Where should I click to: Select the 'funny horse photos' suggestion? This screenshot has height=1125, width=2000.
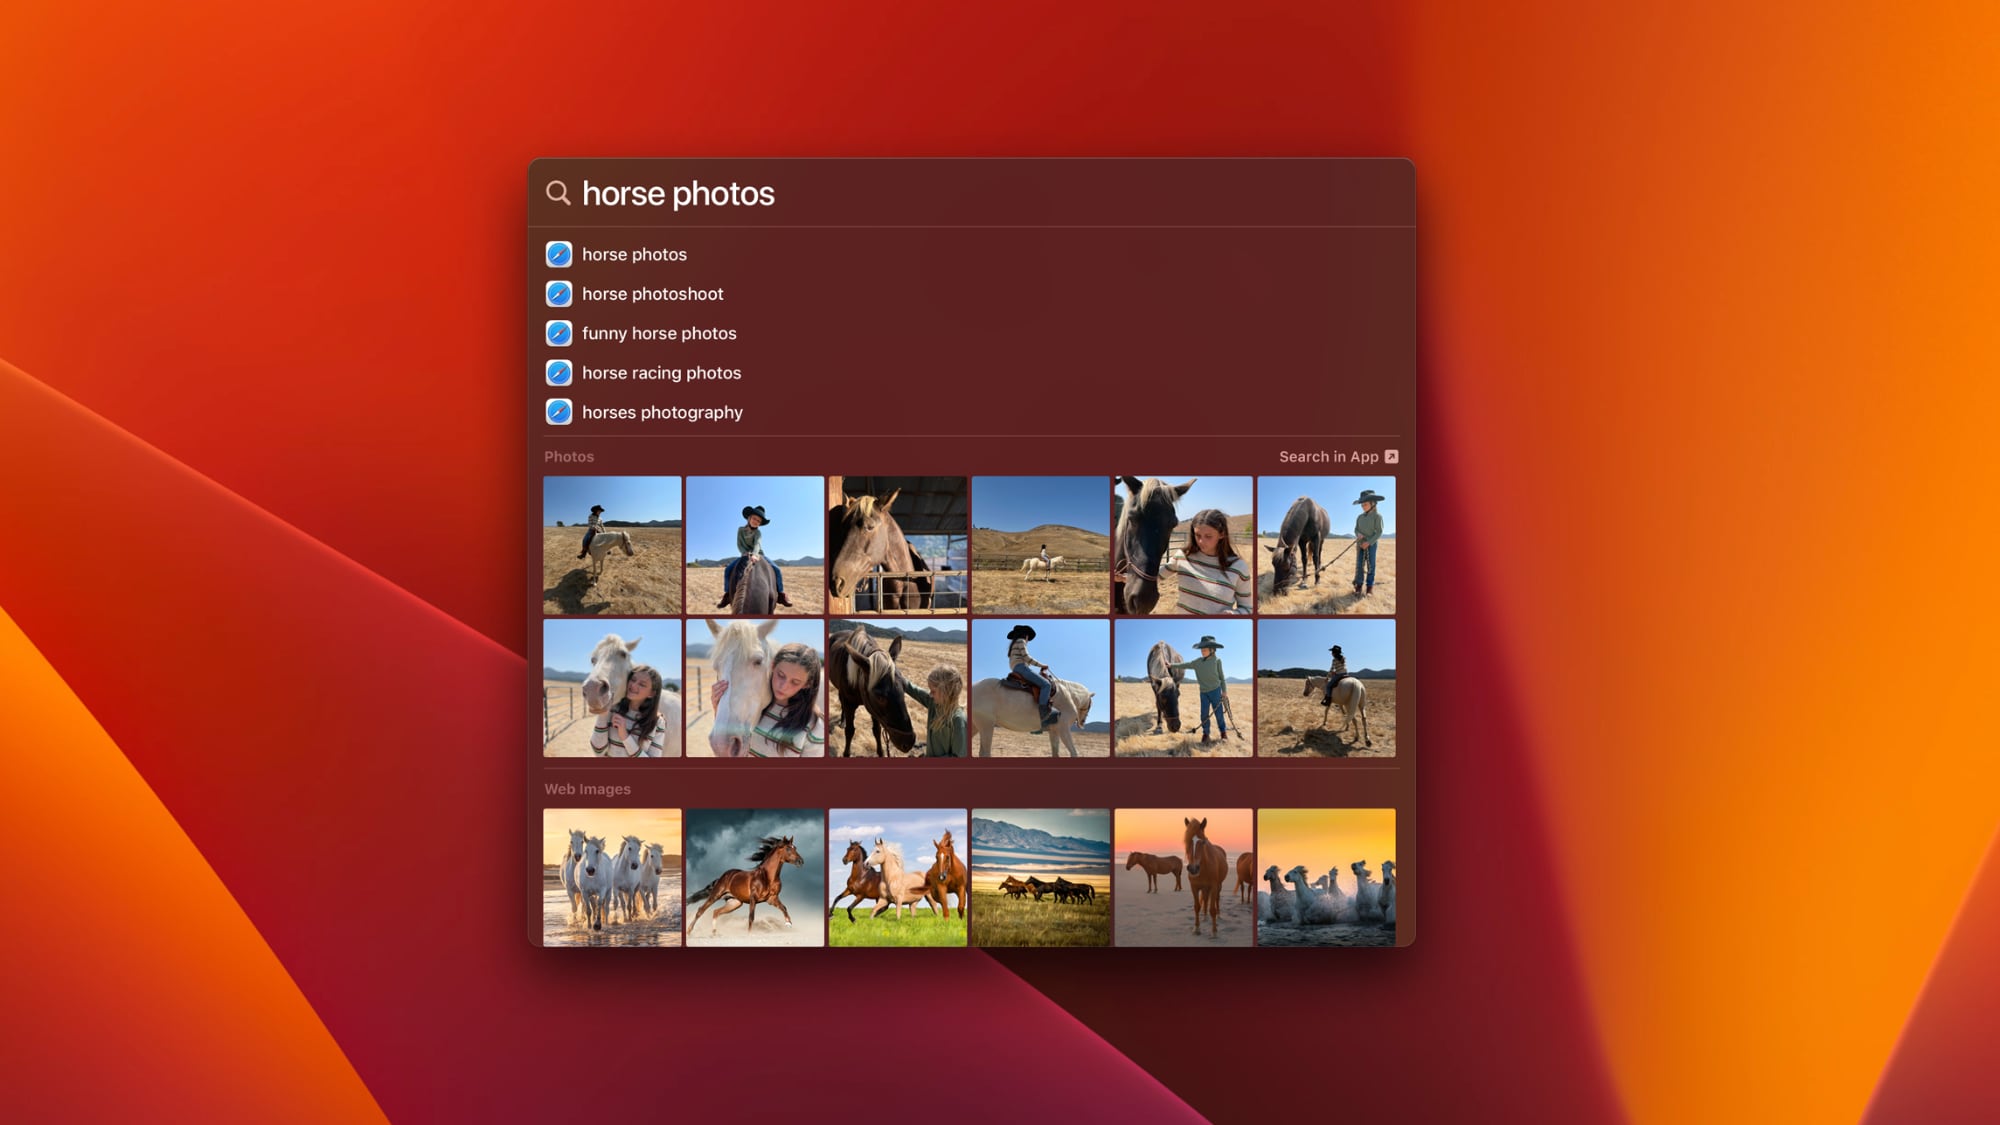tap(660, 333)
